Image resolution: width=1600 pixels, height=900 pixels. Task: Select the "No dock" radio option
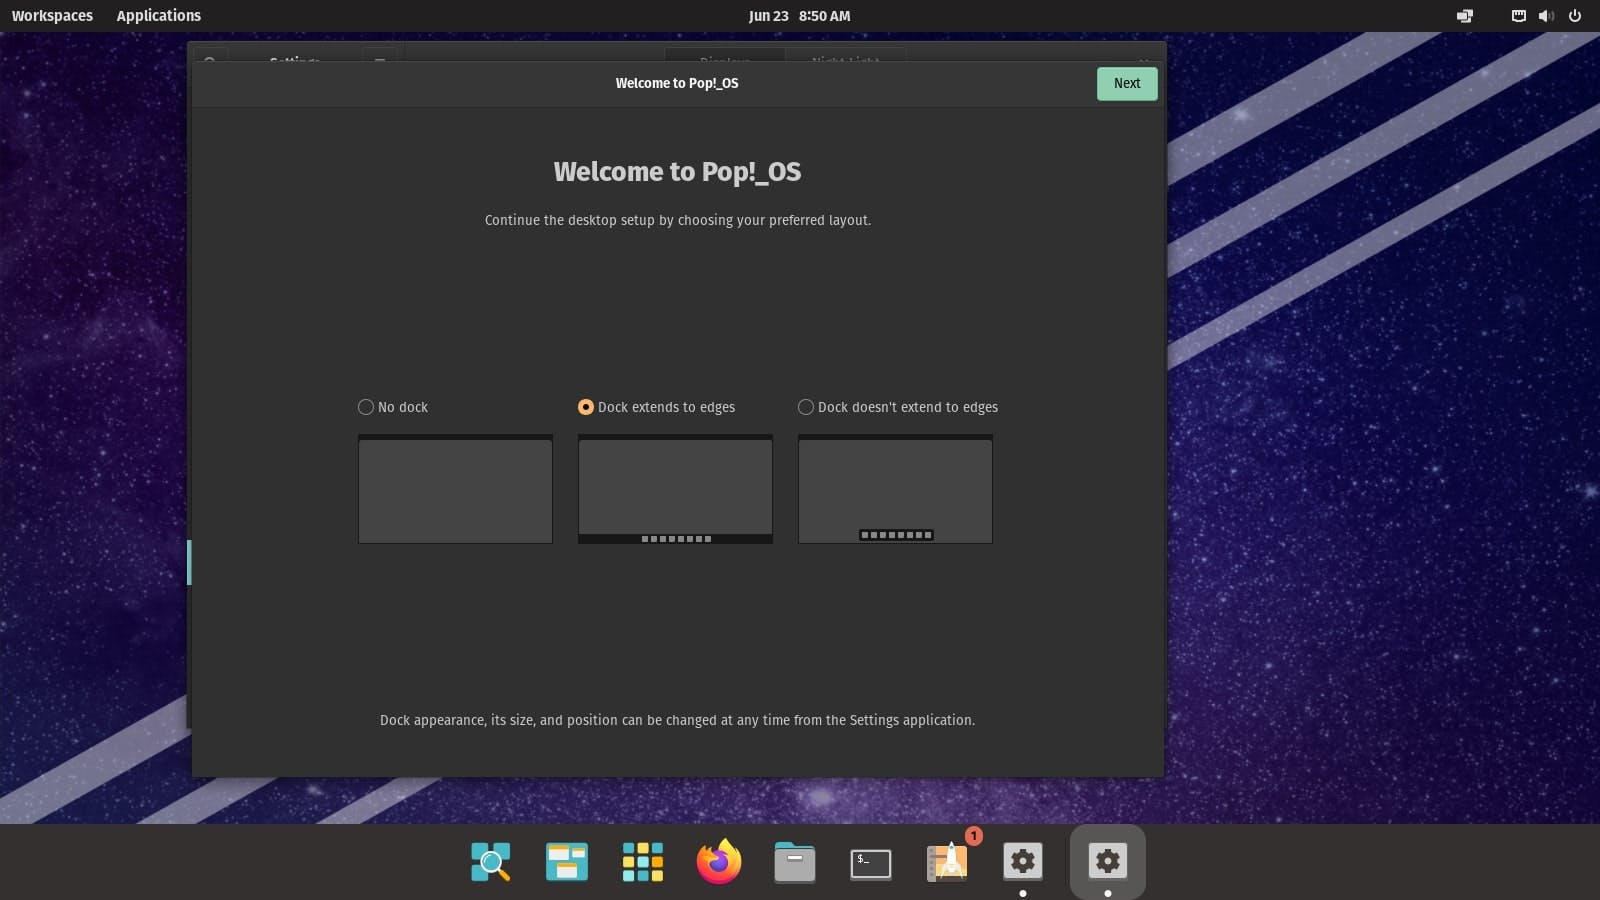366,407
